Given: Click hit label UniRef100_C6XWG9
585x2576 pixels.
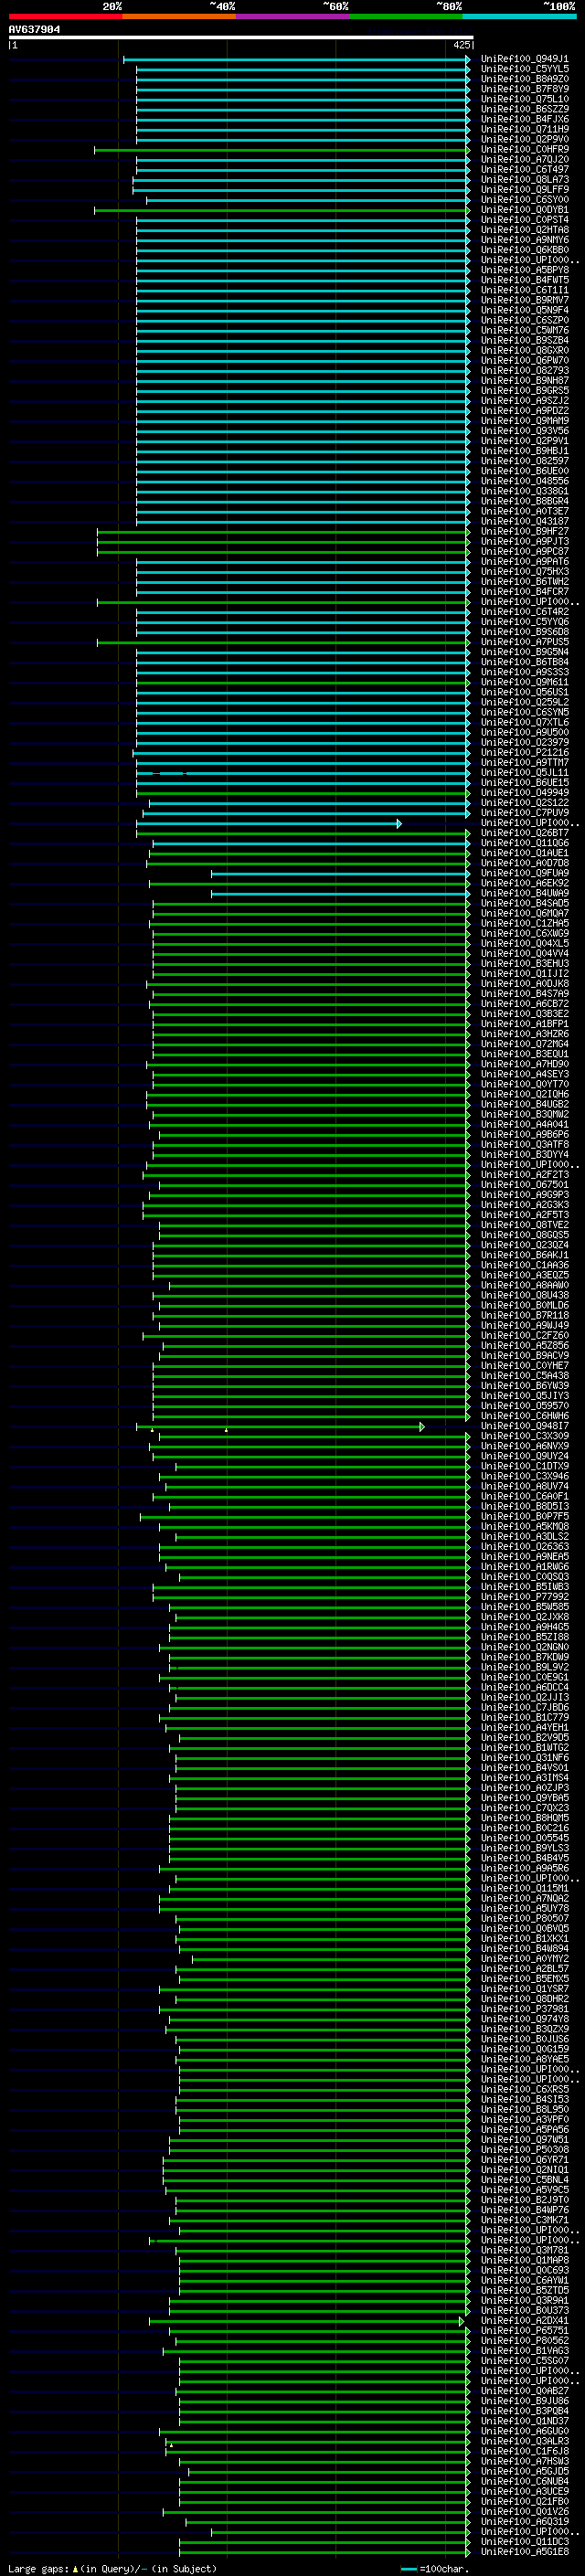Looking at the screenshot, I should pos(525,933).
